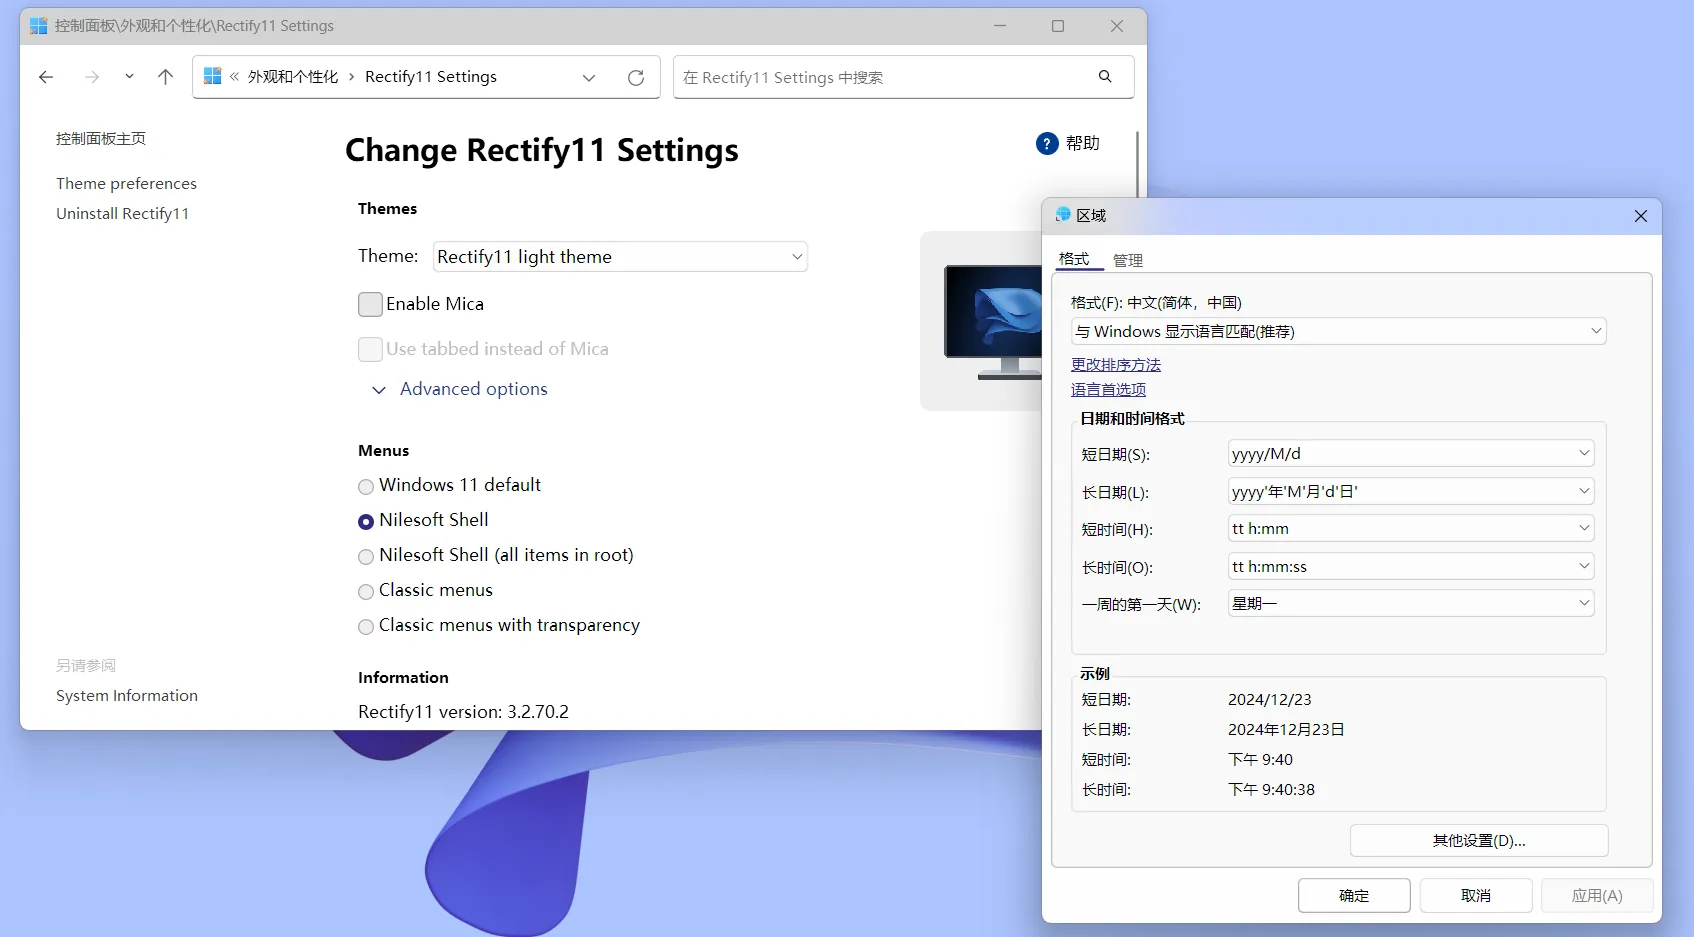Enable the Mica checkbox
This screenshot has height=937, width=1694.
point(370,304)
